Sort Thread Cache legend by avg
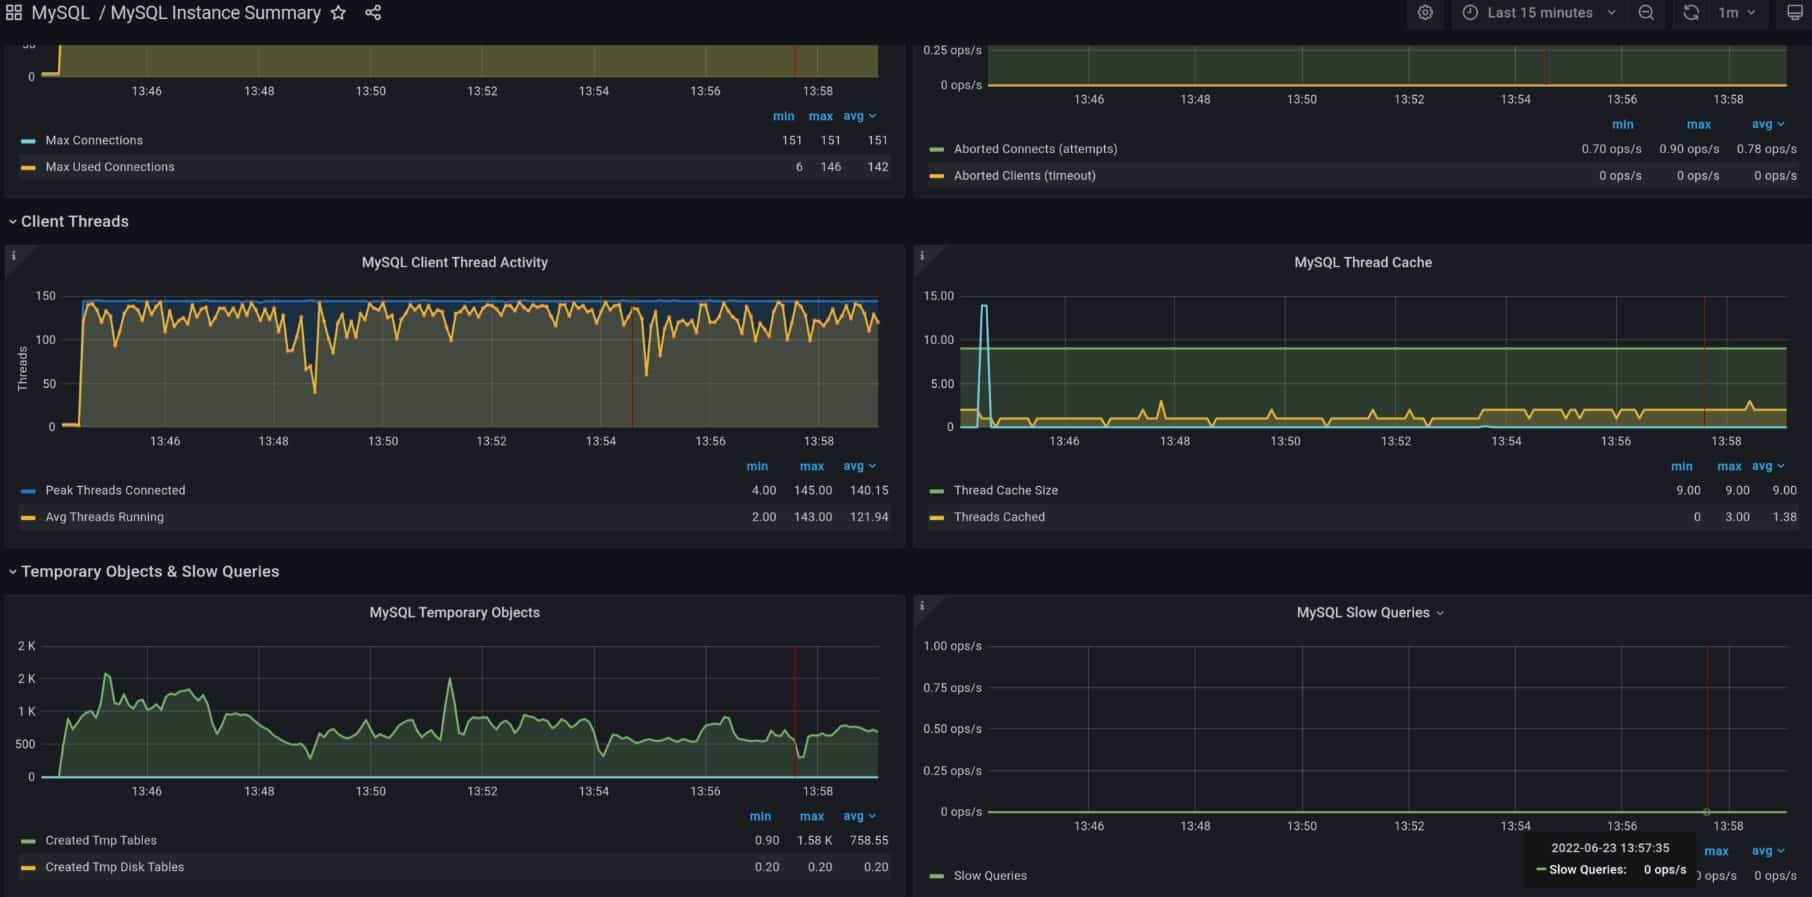The width and height of the screenshot is (1812, 897). coord(1768,466)
